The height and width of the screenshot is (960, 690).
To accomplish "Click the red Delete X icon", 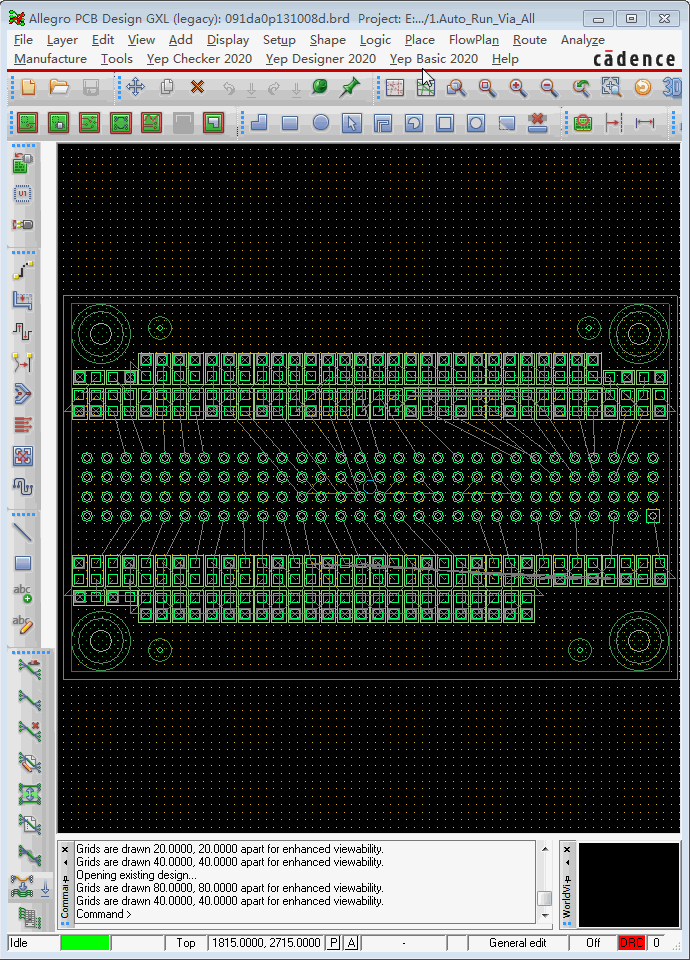I will point(197,88).
